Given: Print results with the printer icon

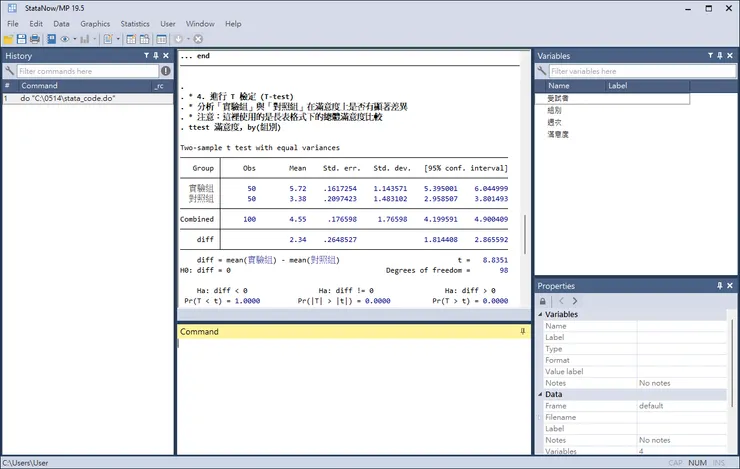Looking at the screenshot, I should [34, 39].
